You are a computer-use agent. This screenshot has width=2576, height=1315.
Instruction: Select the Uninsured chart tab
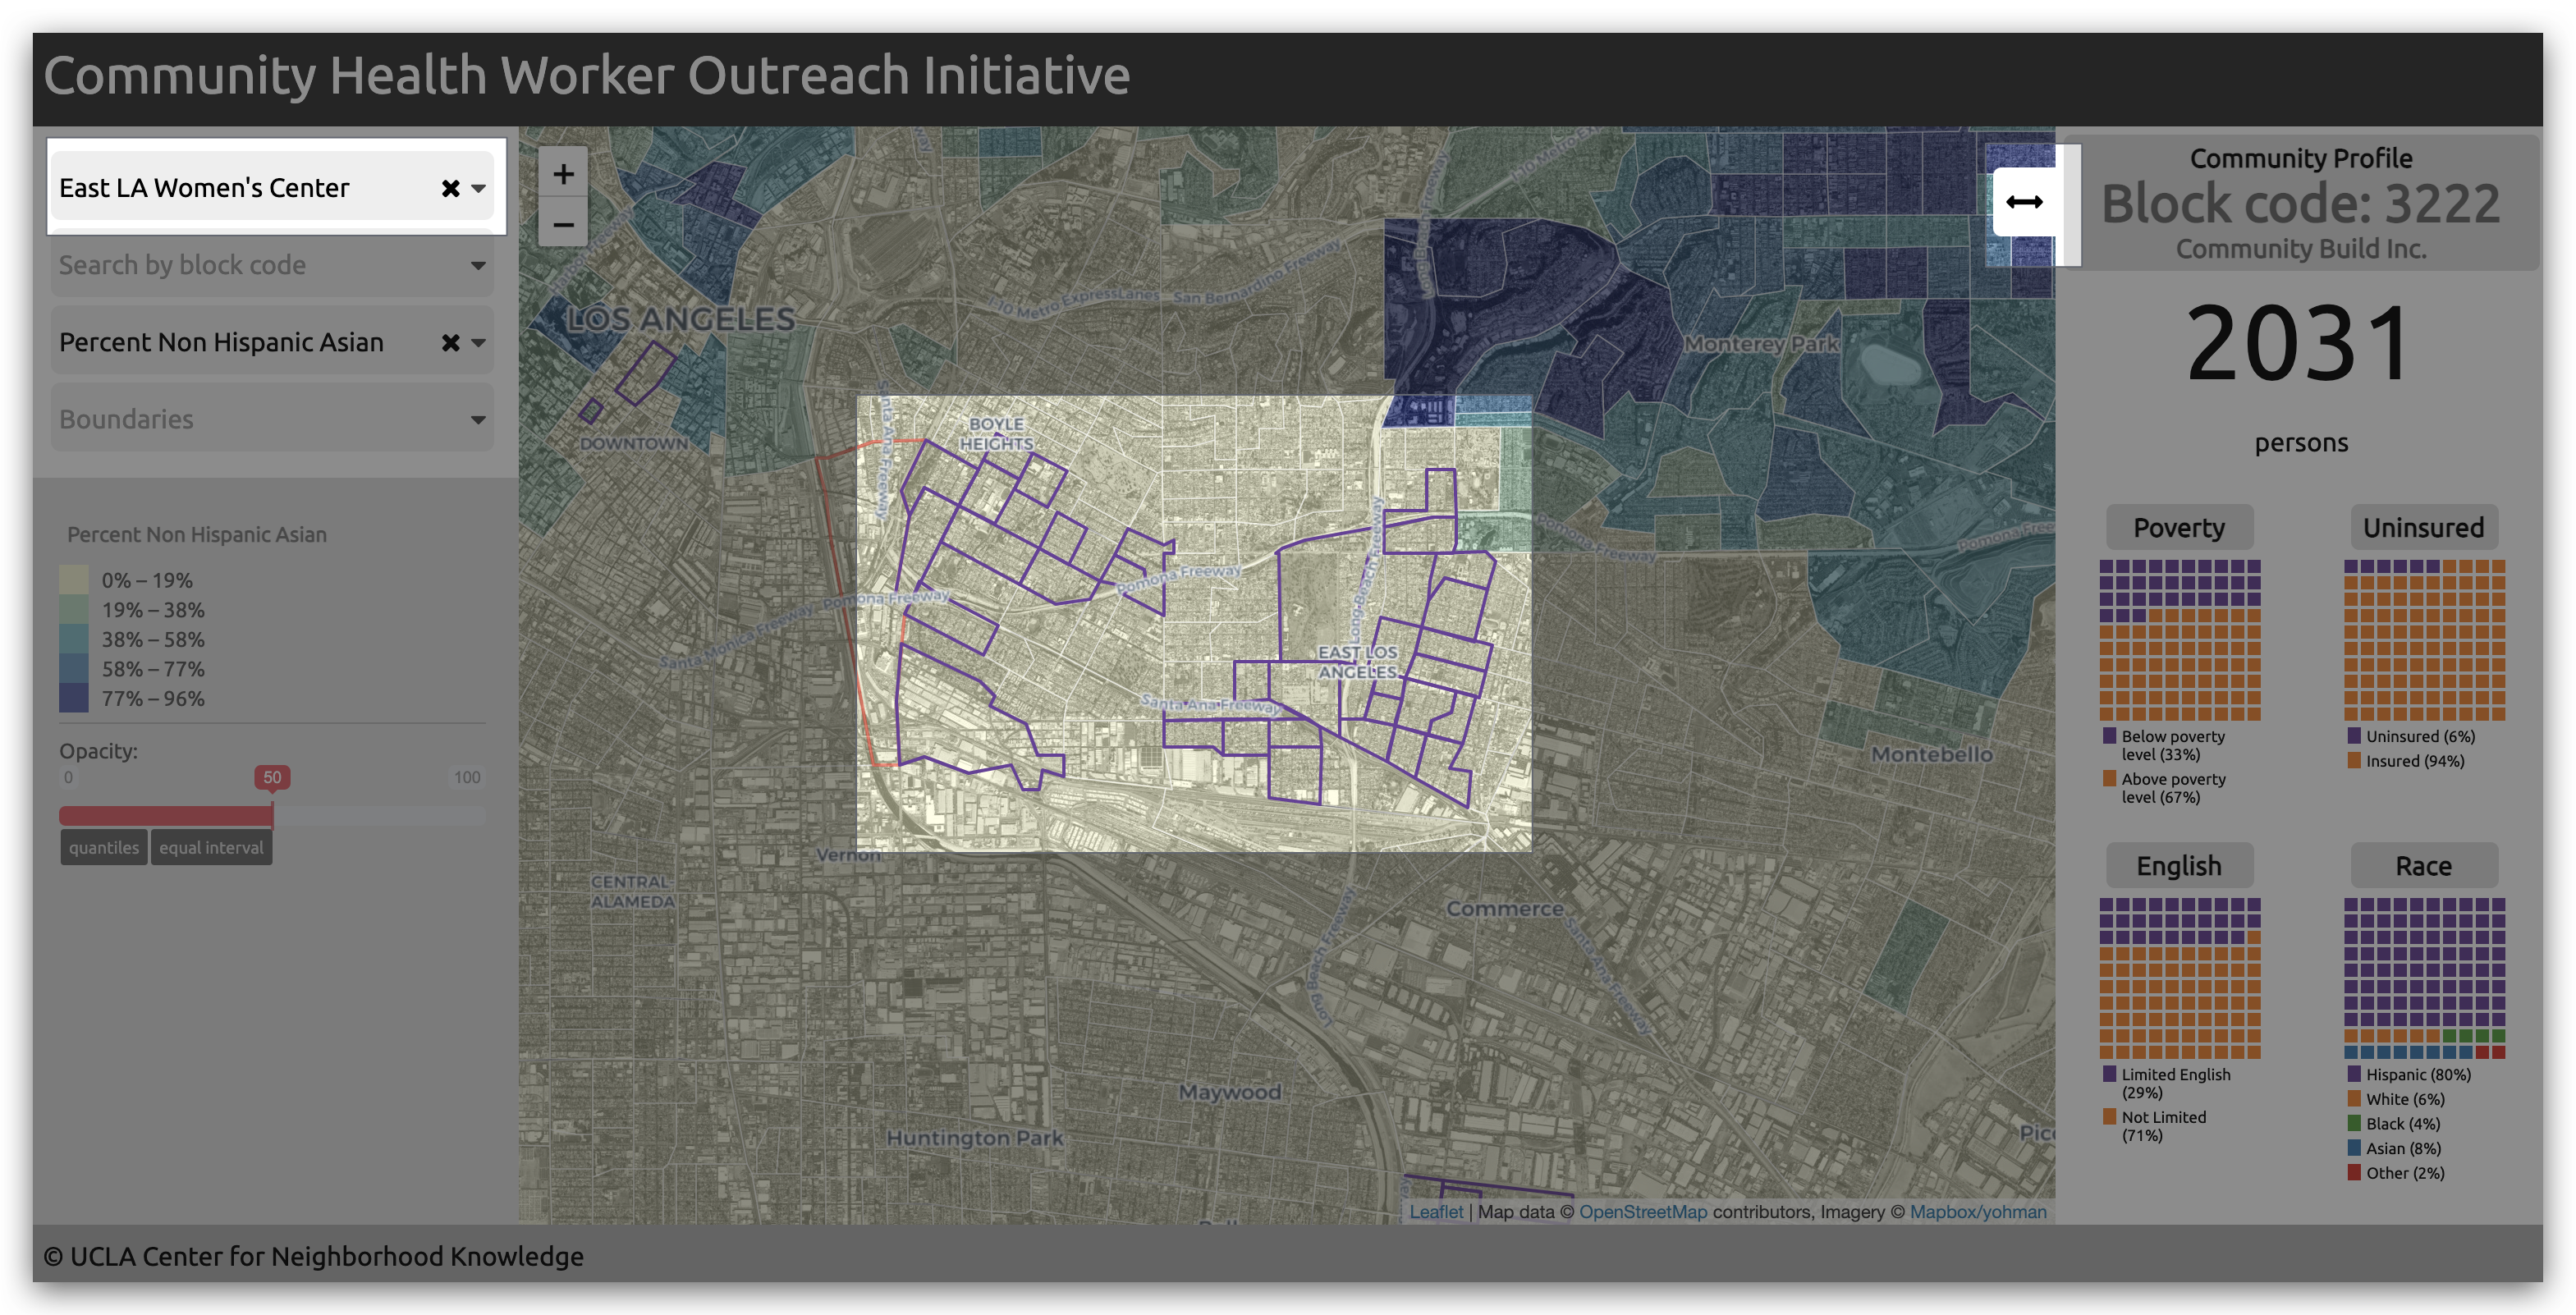(x=2423, y=527)
